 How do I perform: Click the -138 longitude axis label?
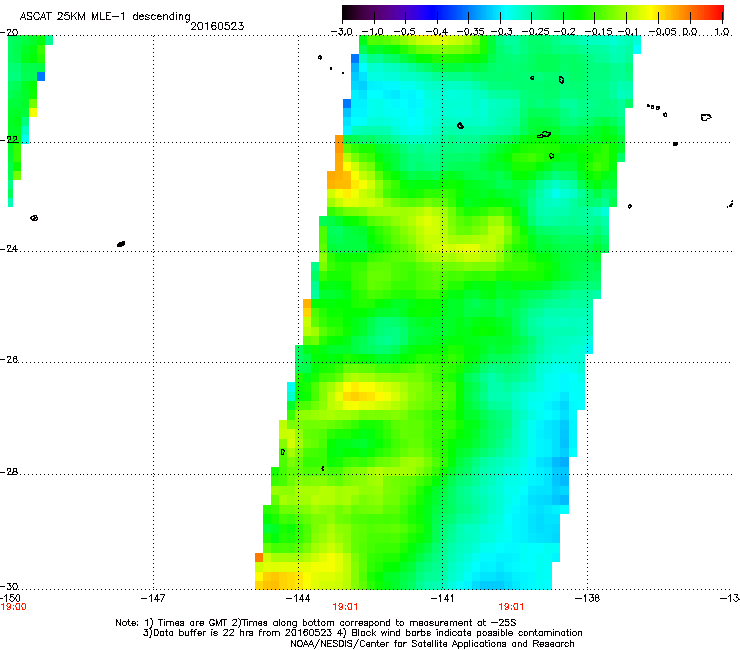[587, 598]
